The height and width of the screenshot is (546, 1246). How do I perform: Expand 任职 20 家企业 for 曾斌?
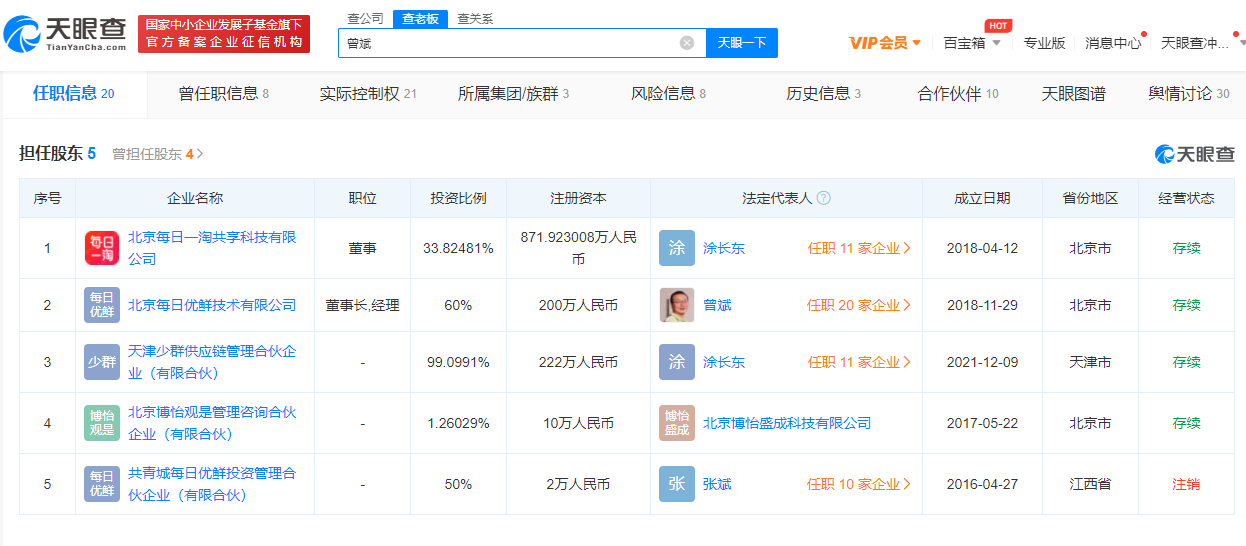pos(859,305)
